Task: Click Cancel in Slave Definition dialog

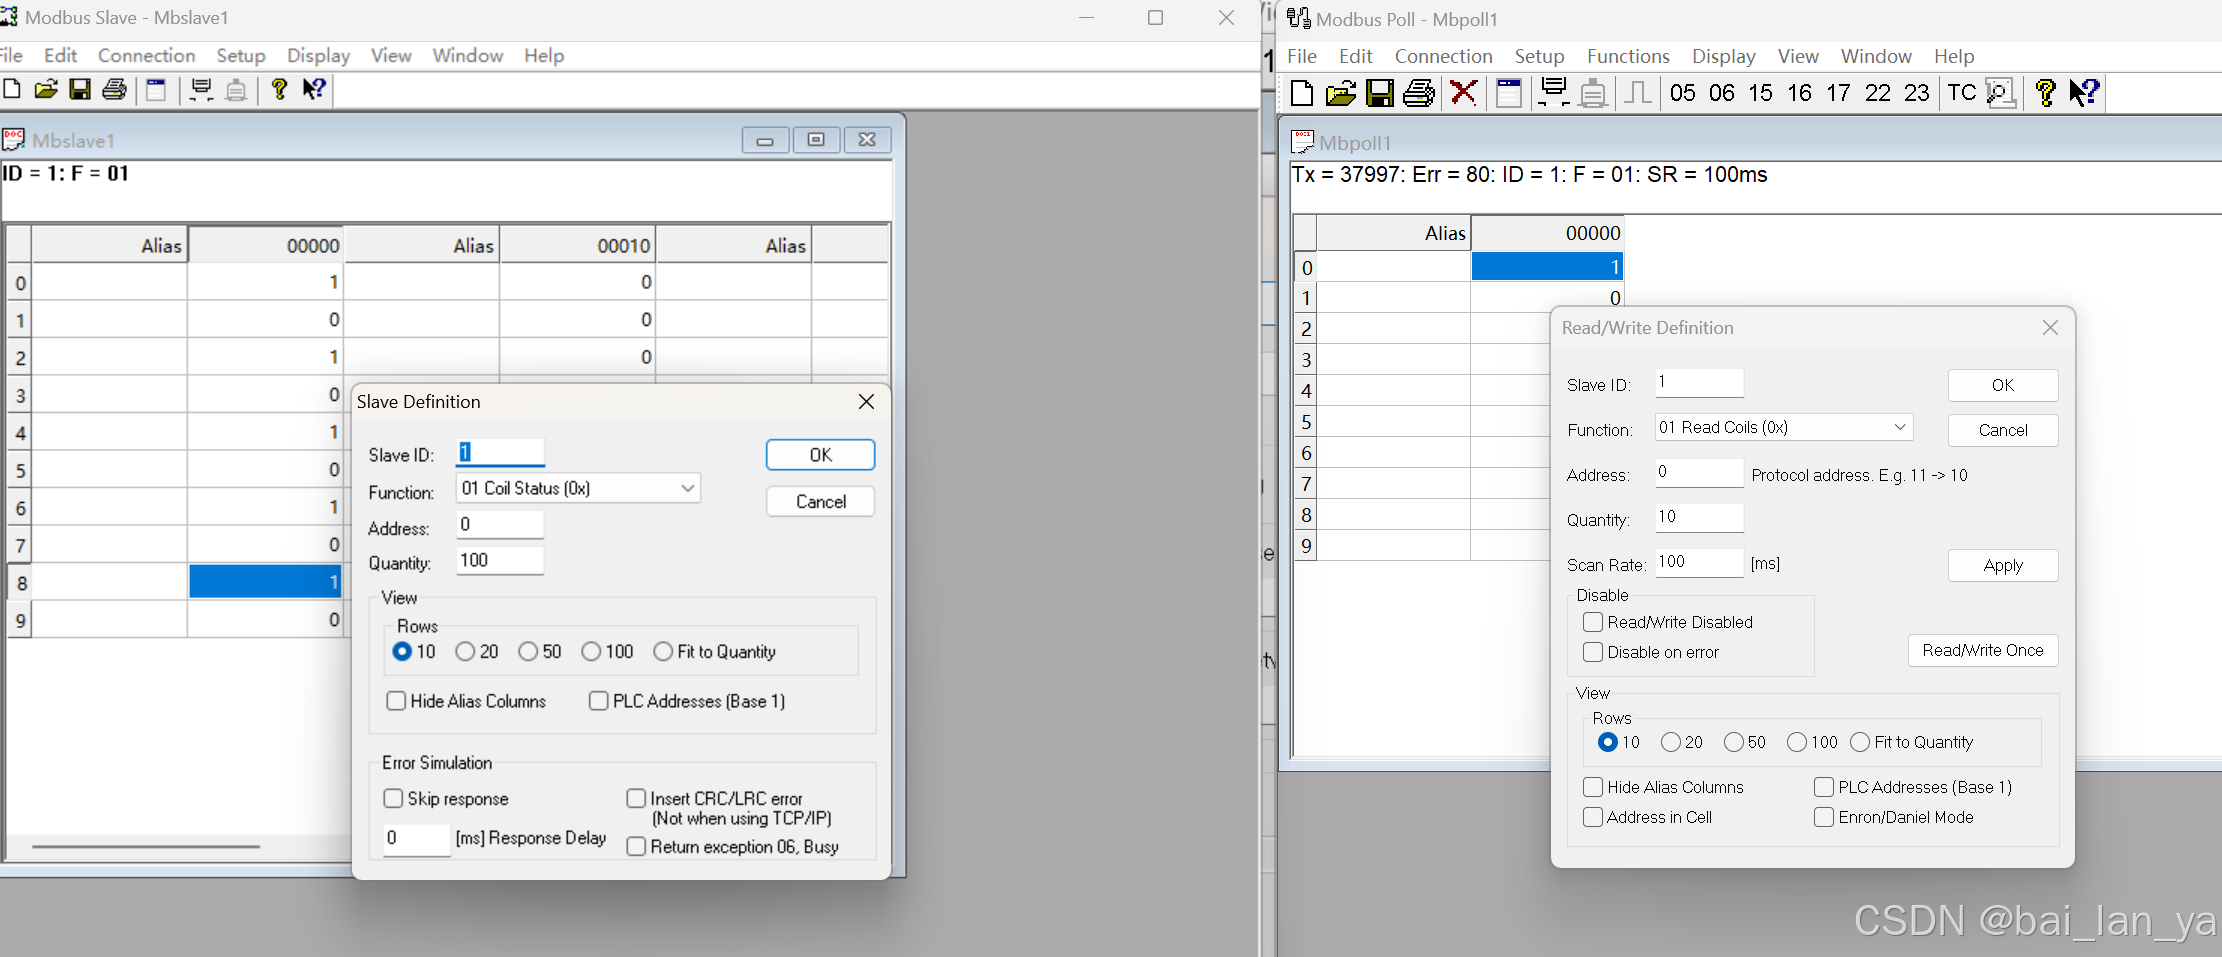Action: tap(820, 501)
